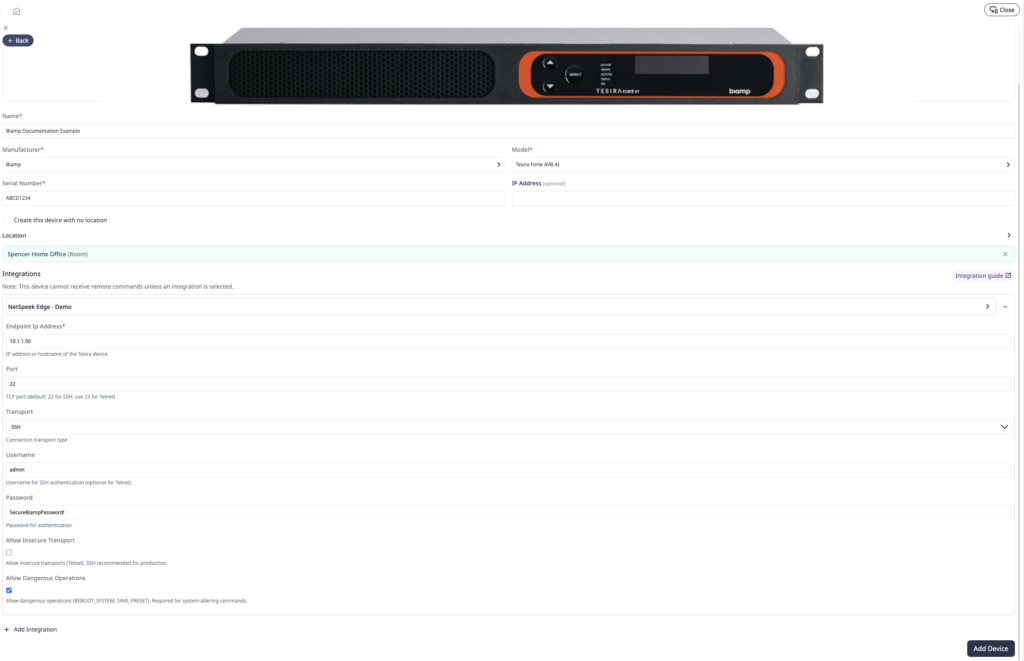Click the Add Device button

[x=991, y=649]
